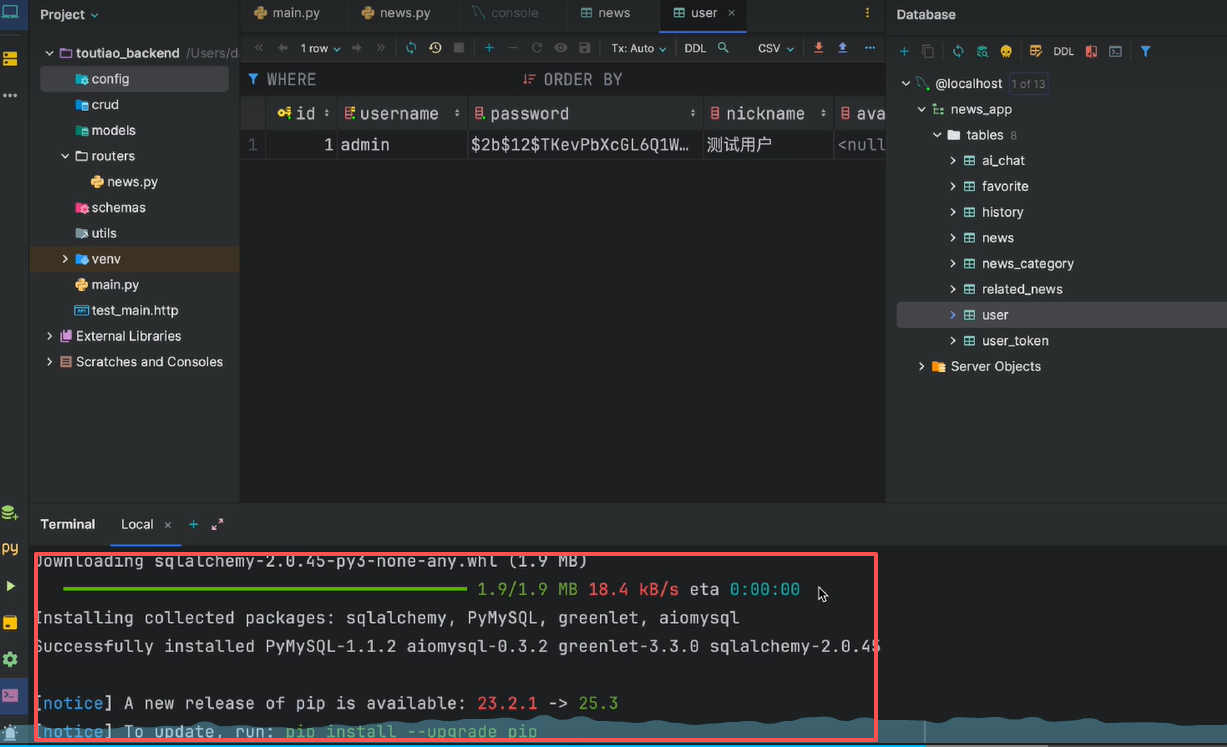Maximize the terminal panel
The image size is (1227, 747).
[x=217, y=524]
